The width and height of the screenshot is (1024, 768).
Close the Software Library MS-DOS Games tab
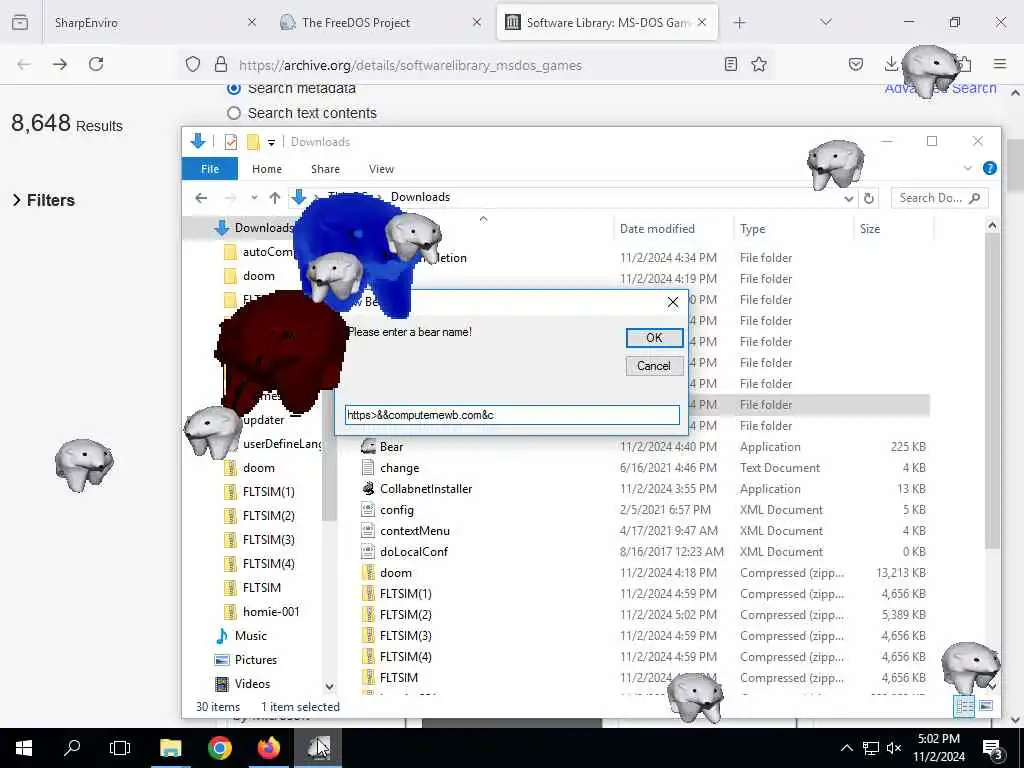click(702, 22)
